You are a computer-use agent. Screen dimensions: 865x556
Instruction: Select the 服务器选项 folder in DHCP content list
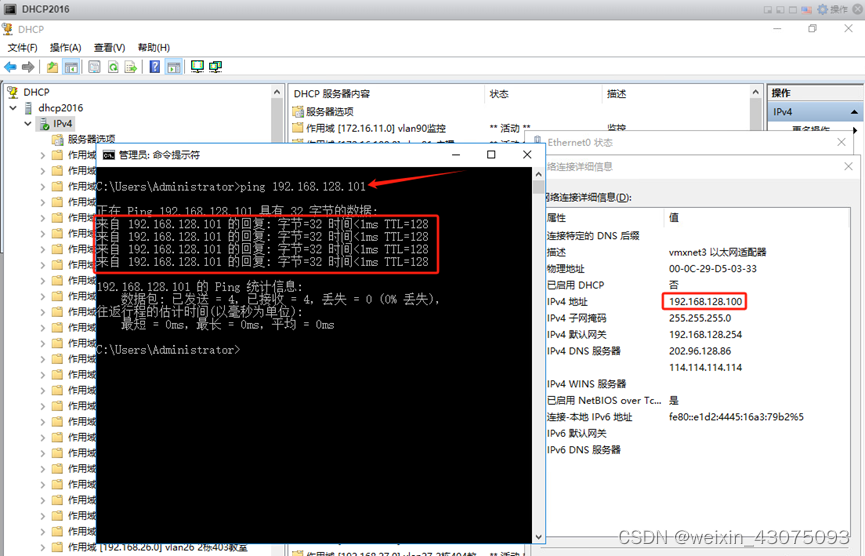click(x=329, y=111)
